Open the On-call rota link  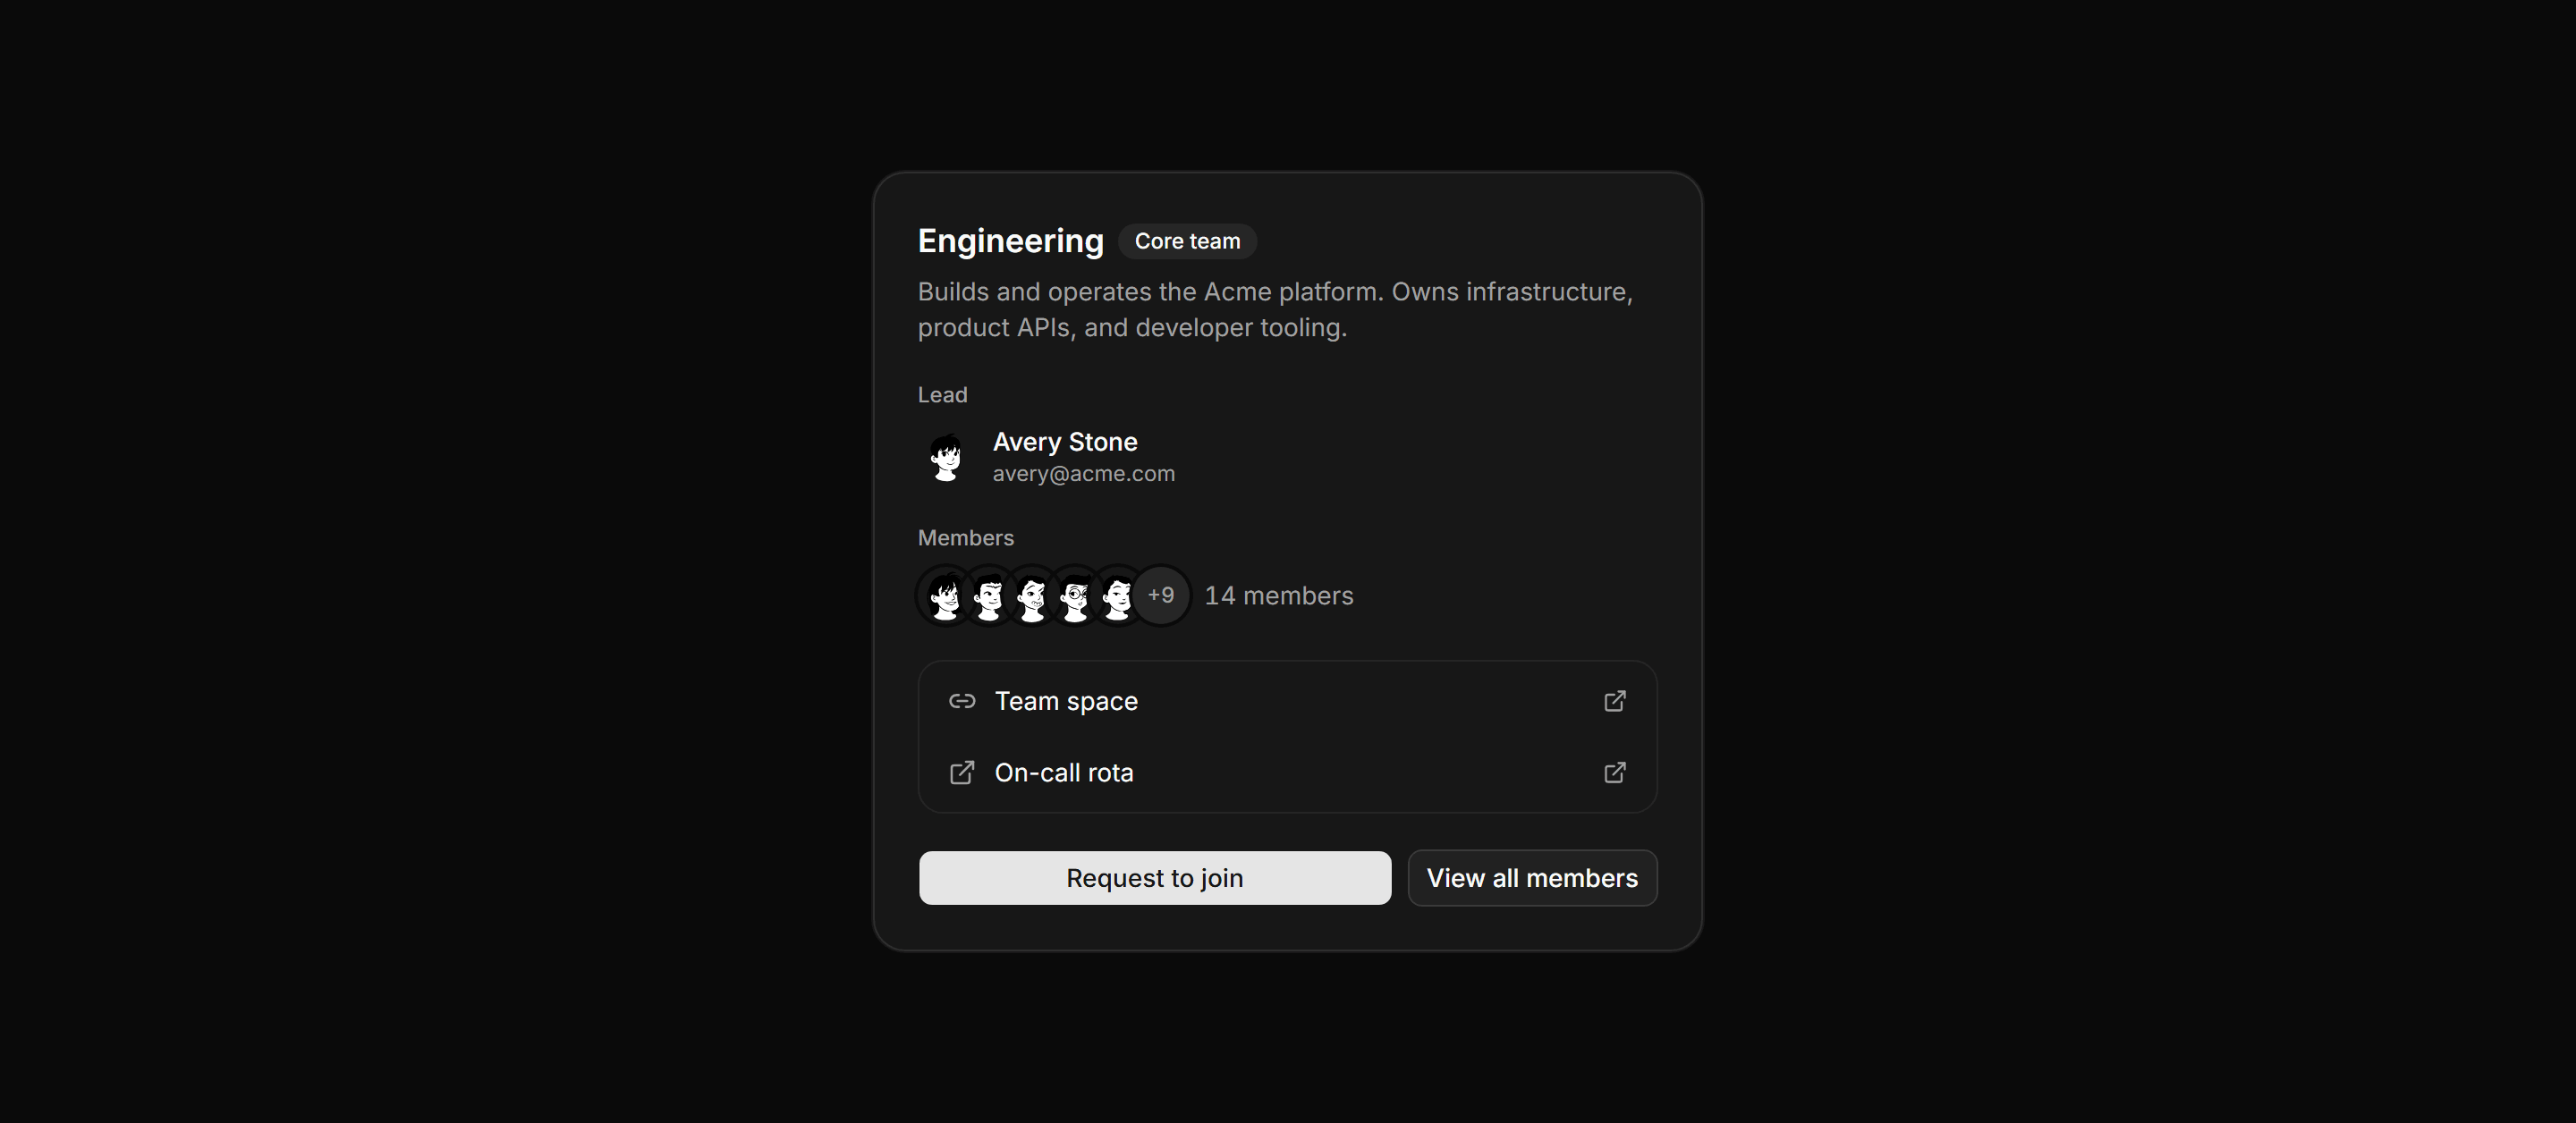coord(1287,773)
